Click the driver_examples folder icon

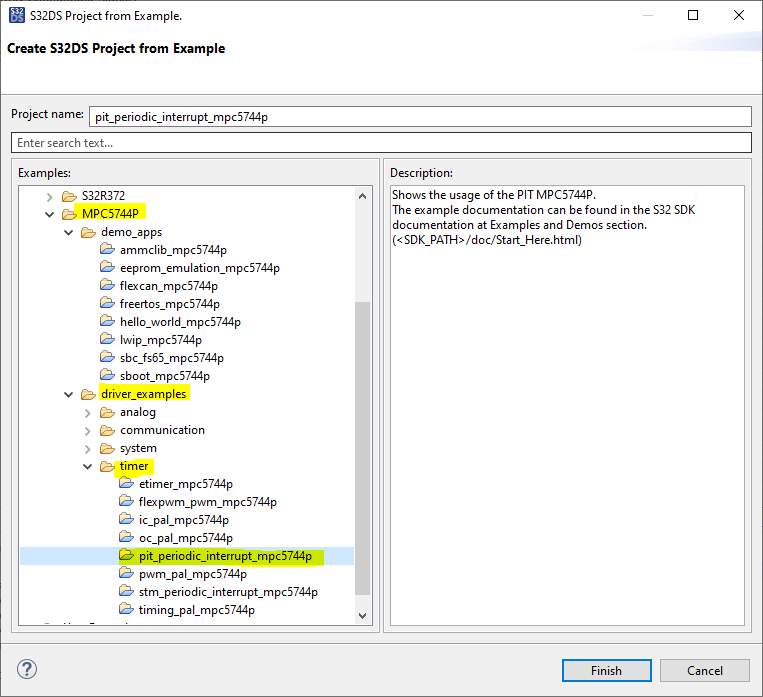click(88, 394)
